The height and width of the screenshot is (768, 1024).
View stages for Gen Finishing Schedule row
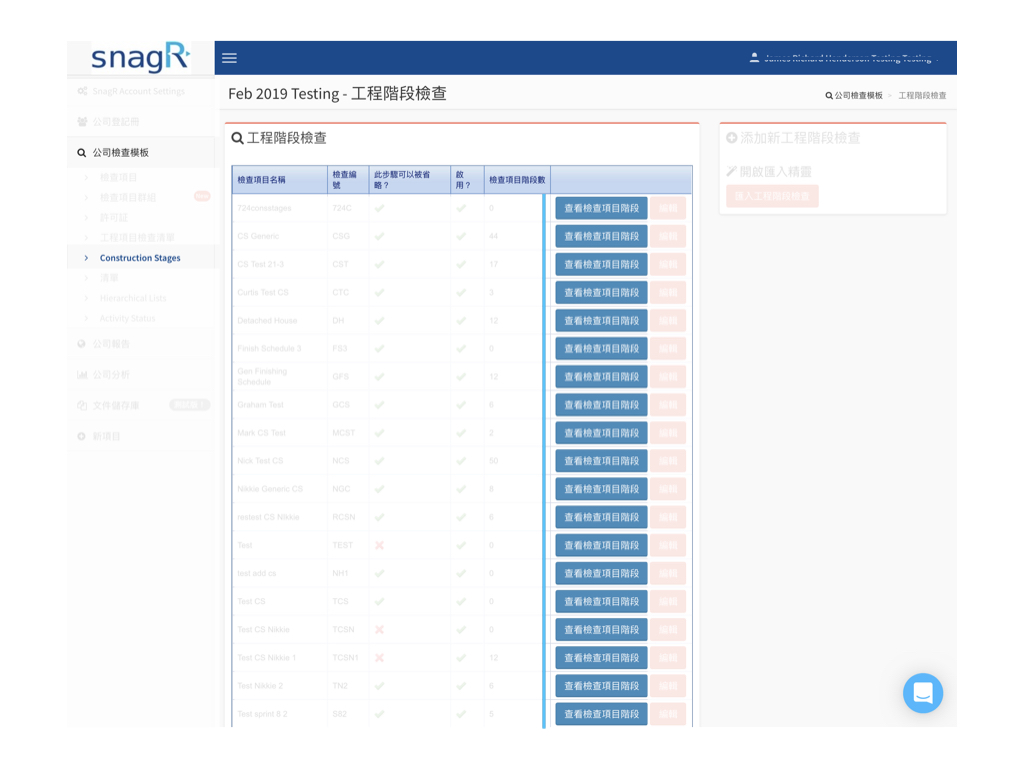(x=601, y=377)
